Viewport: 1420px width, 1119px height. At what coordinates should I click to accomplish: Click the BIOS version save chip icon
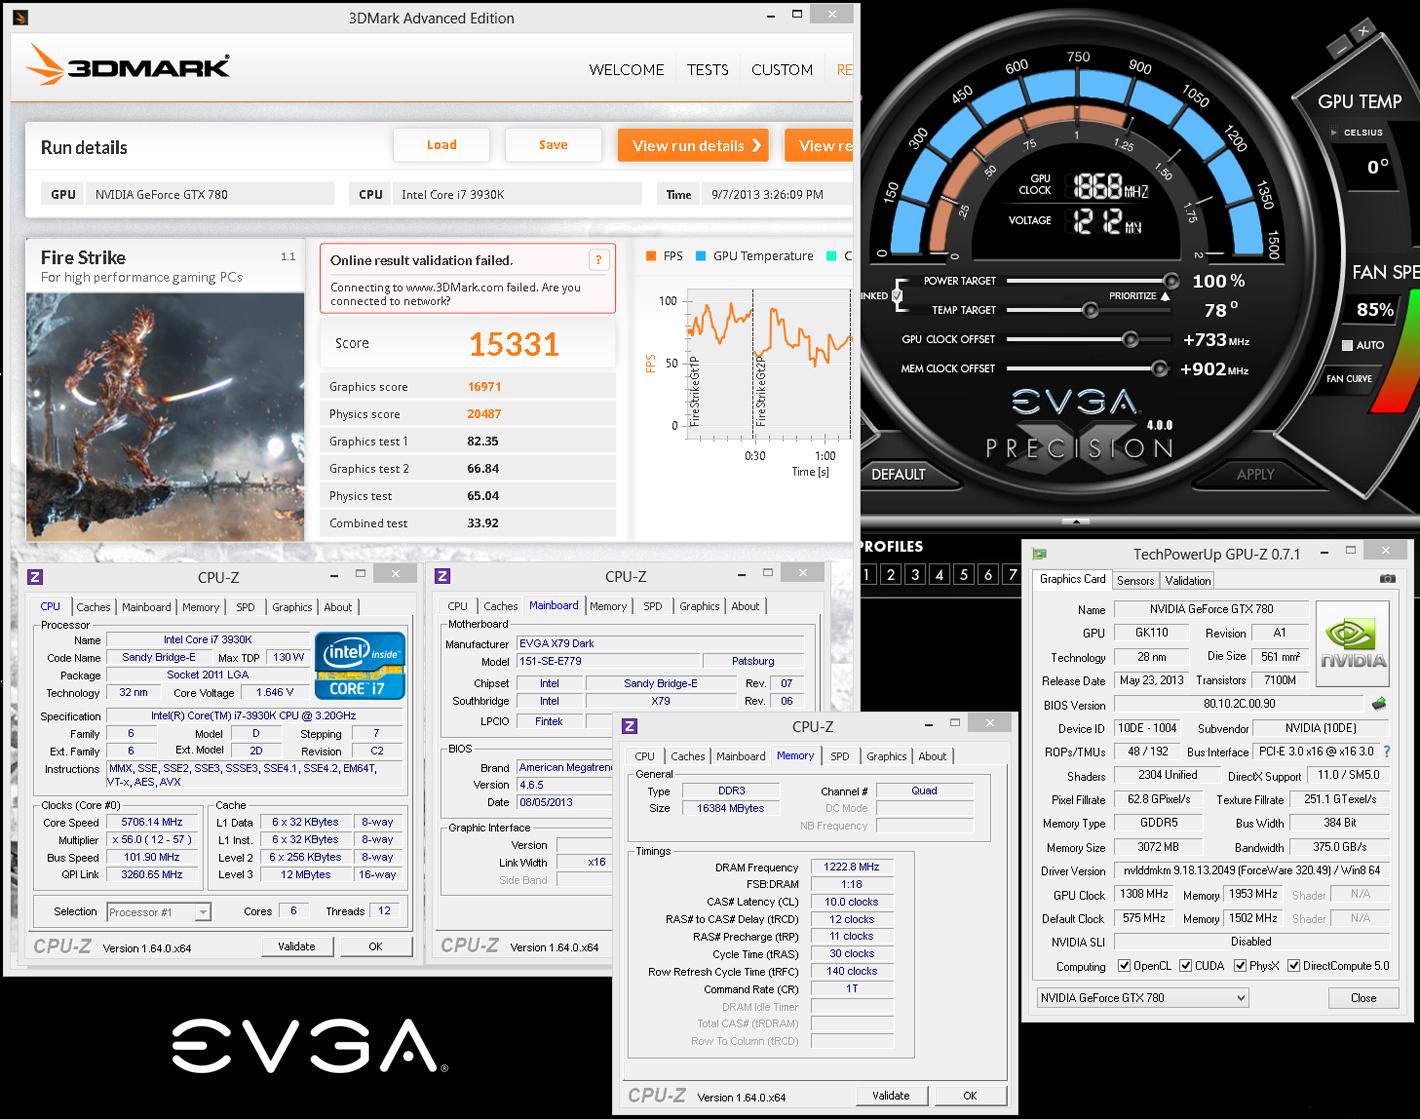pyautogui.click(x=1379, y=704)
